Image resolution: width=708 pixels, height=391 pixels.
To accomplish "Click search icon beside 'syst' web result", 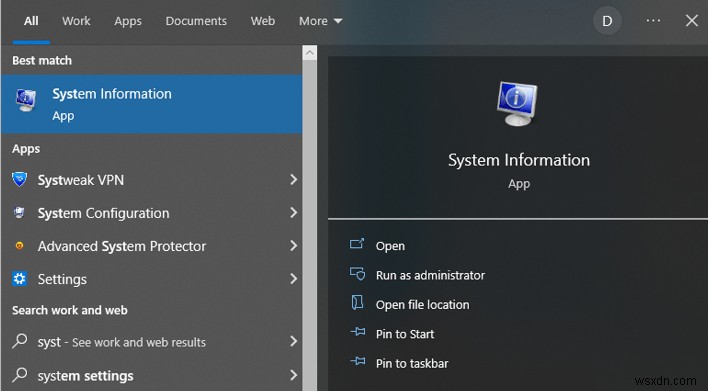I will tap(19, 341).
